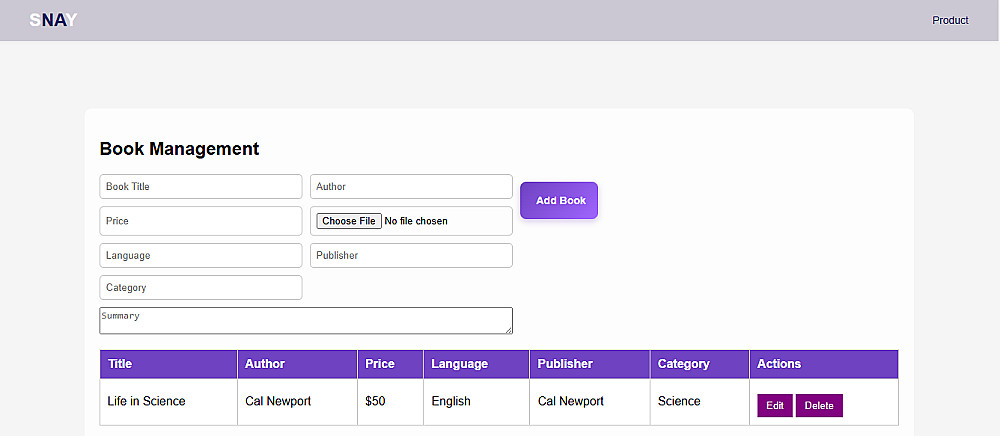Viewport: 1000px width, 436px height.
Task: Delete the Life in Science entry
Action: (819, 405)
